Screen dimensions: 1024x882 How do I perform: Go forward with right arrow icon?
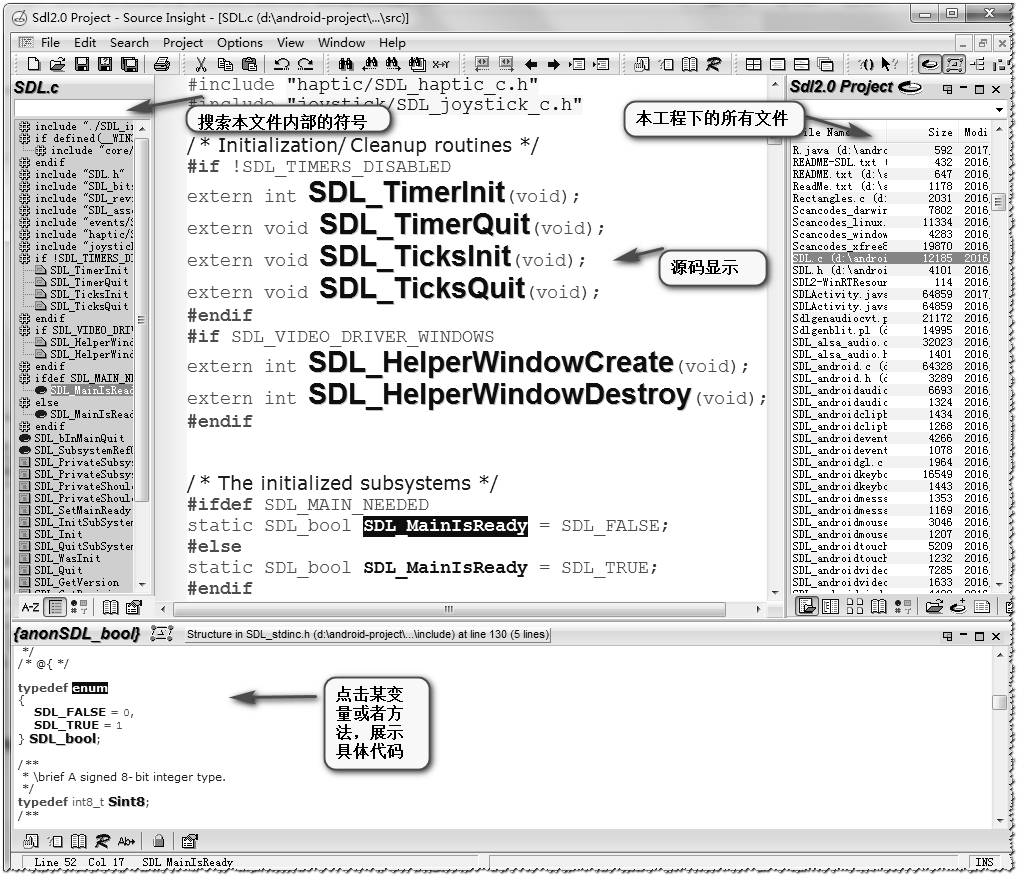(x=554, y=64)
